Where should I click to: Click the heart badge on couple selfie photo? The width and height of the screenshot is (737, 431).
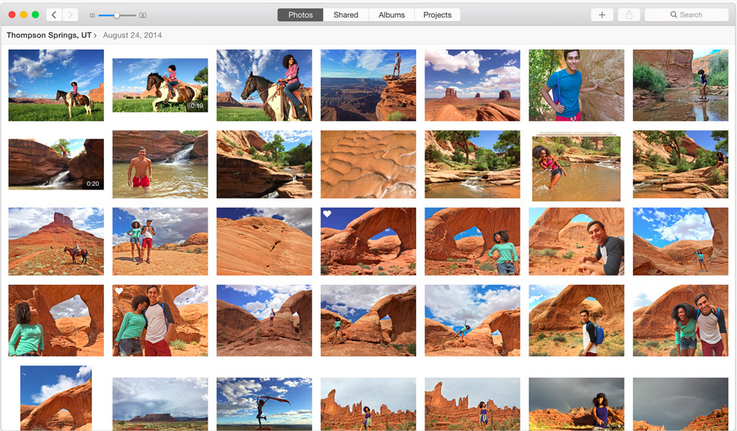click(119, 291)
